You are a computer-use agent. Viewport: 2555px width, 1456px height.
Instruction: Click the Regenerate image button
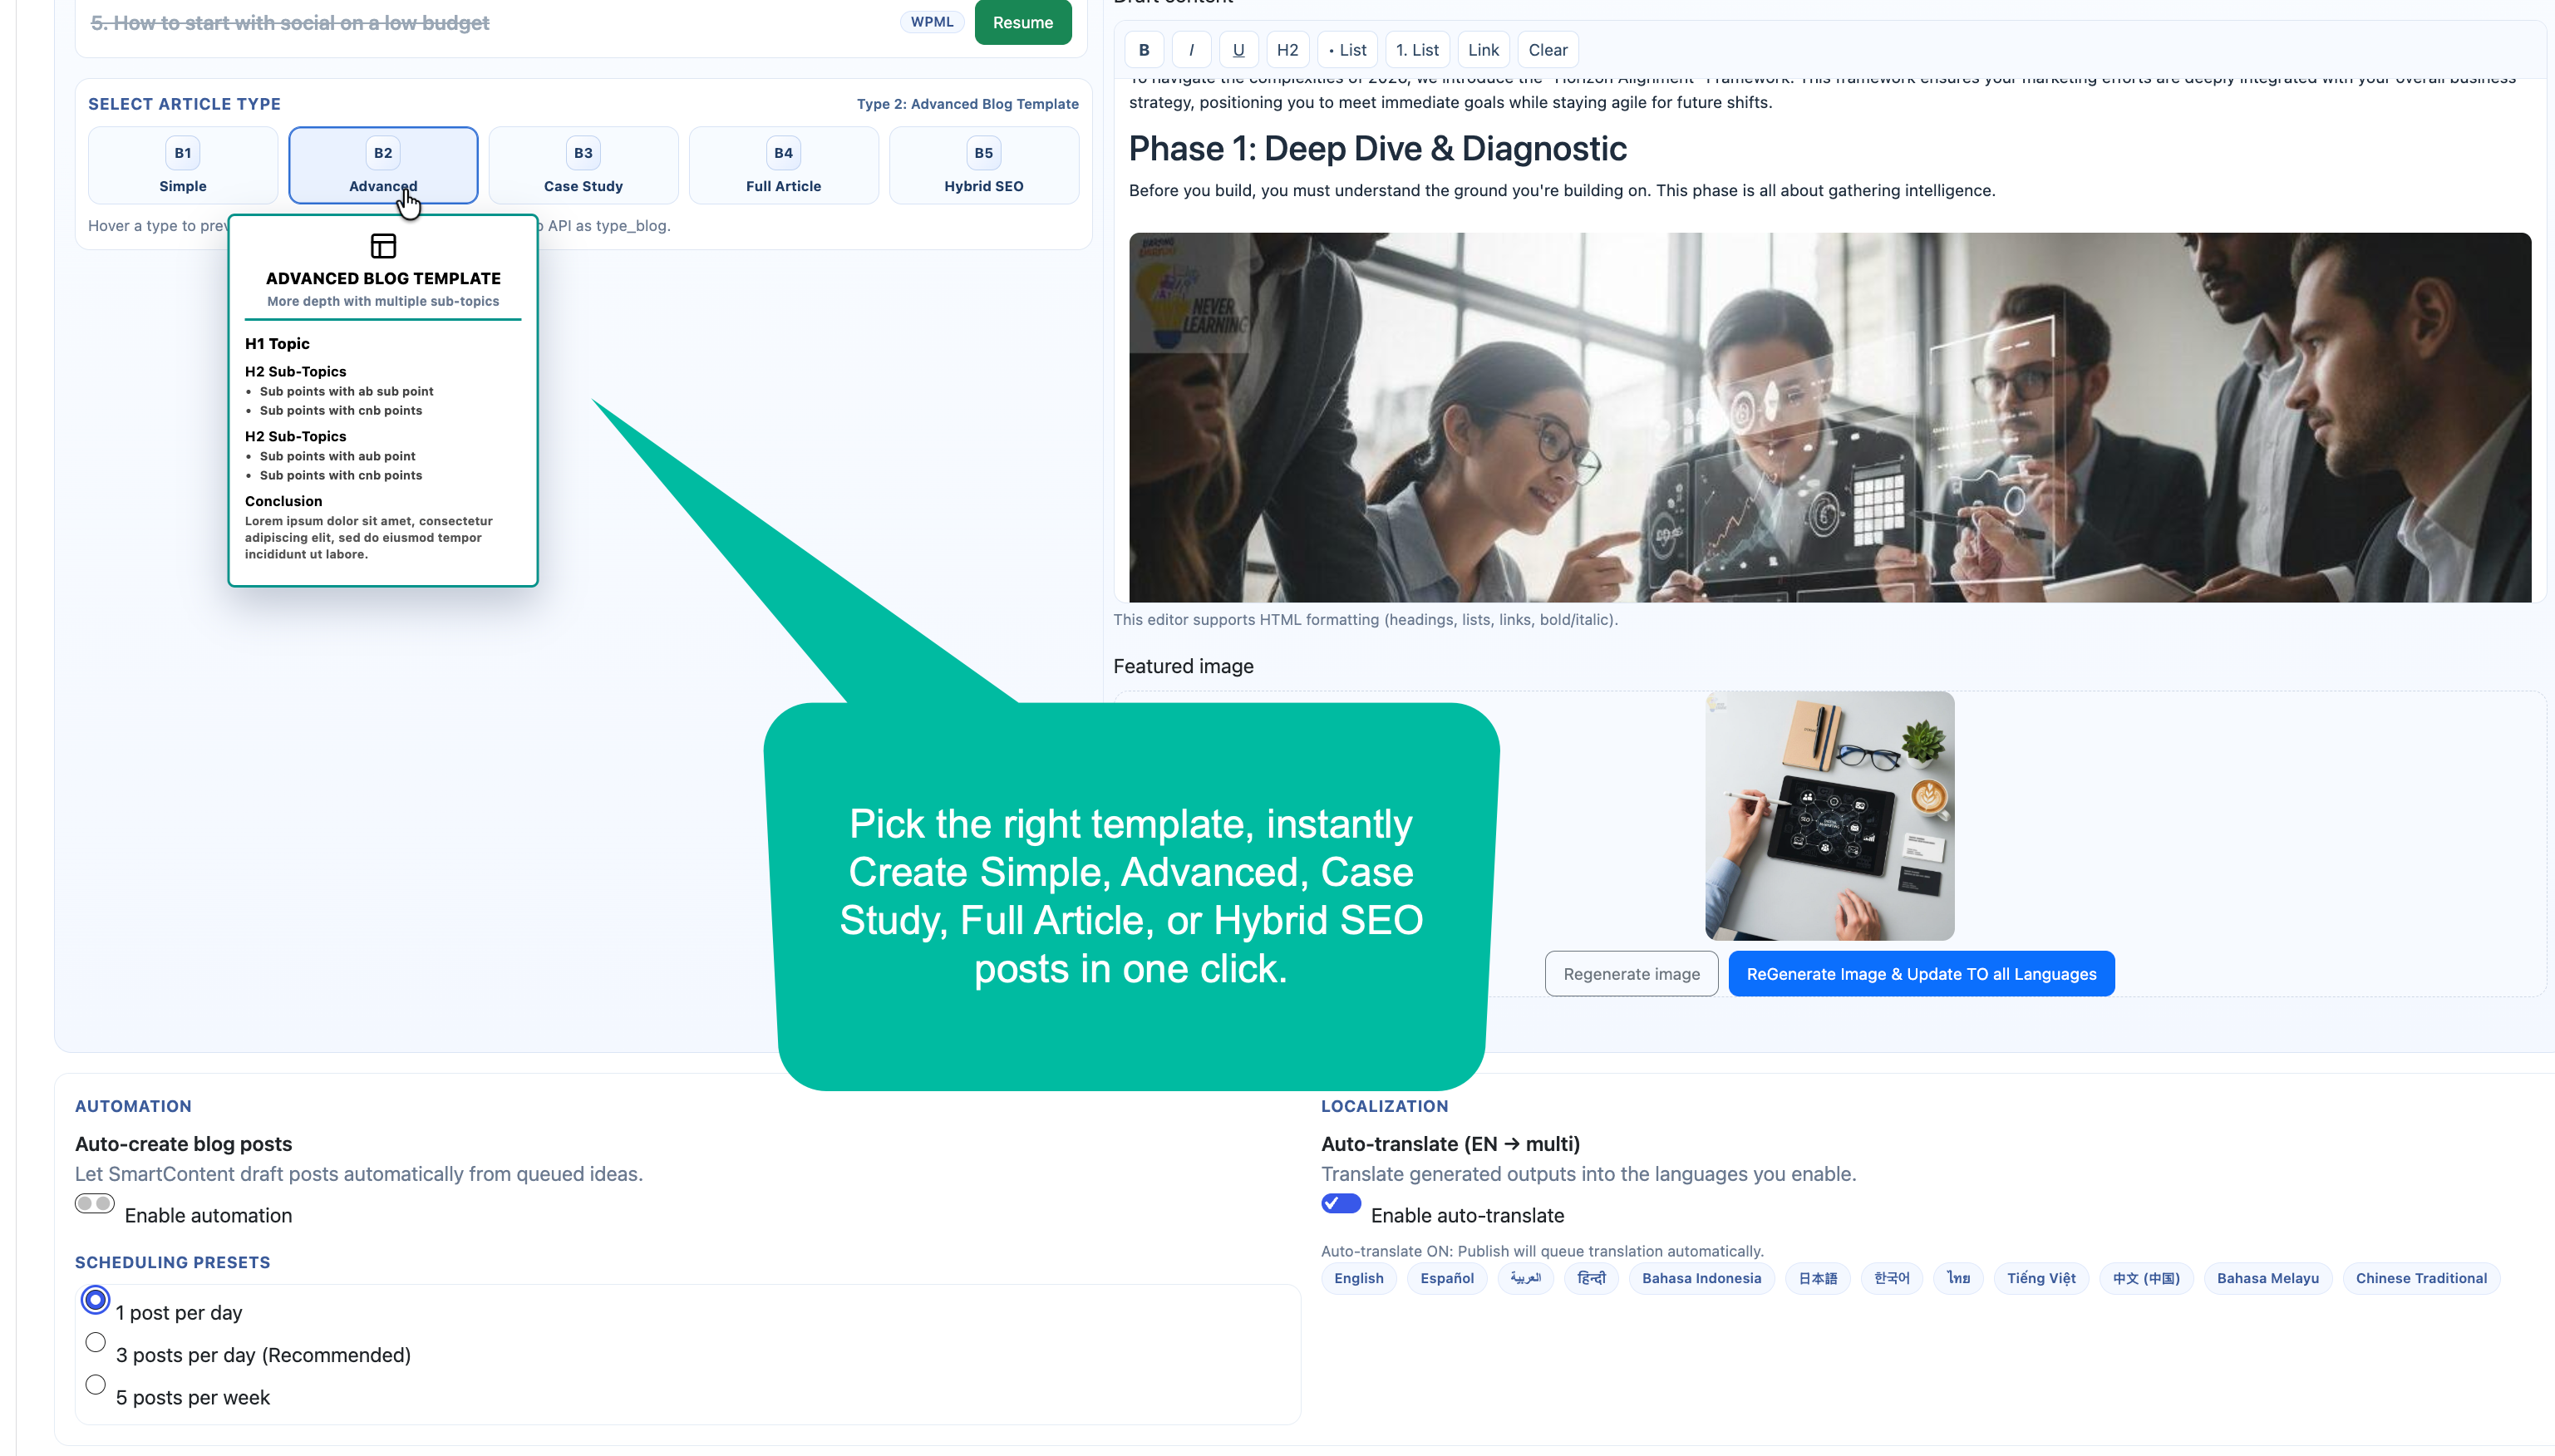(x=1631, y=974)
